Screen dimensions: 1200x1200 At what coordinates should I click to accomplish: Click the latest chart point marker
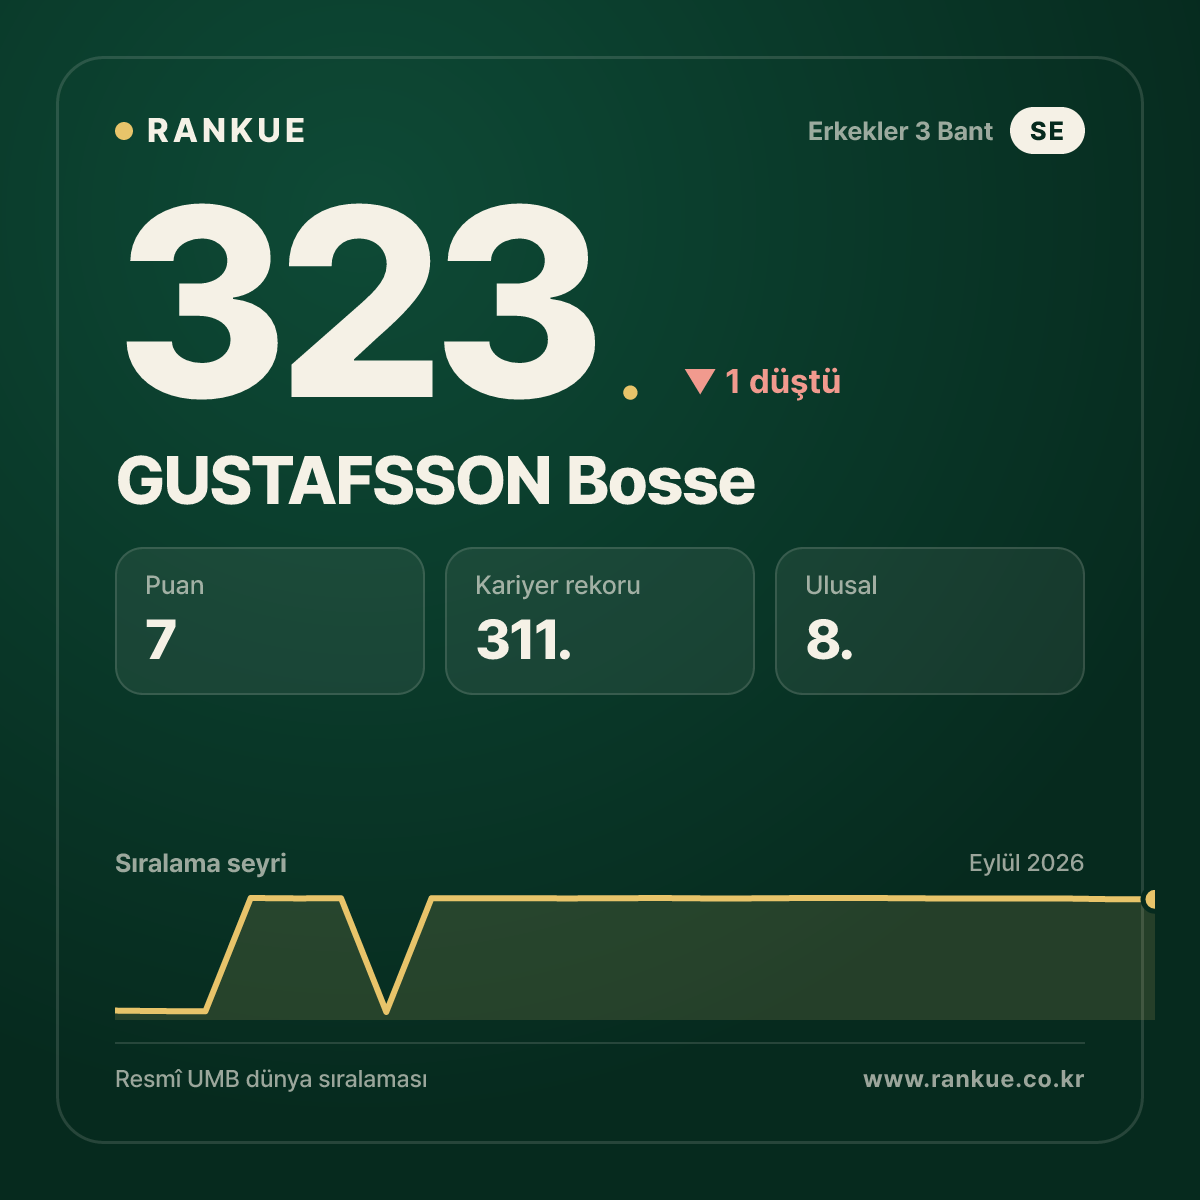[x=1152, y=899]
